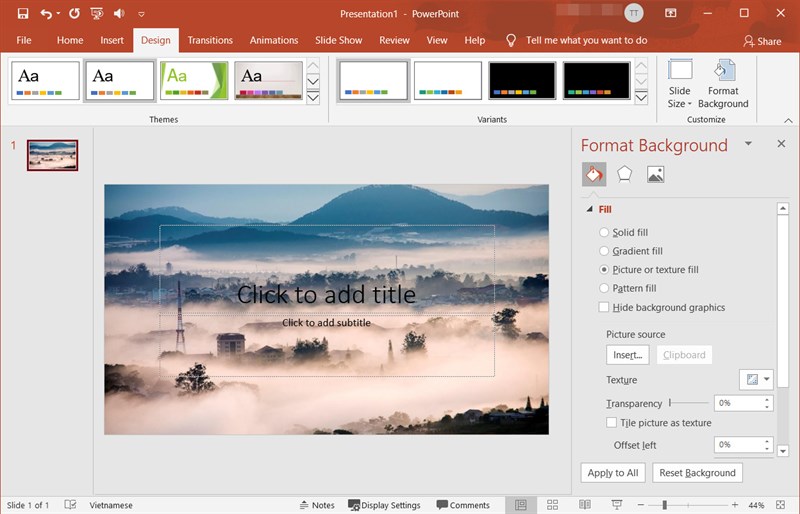Collapse the ribbon with the chevron
The image size is (800, 514).
788,120
